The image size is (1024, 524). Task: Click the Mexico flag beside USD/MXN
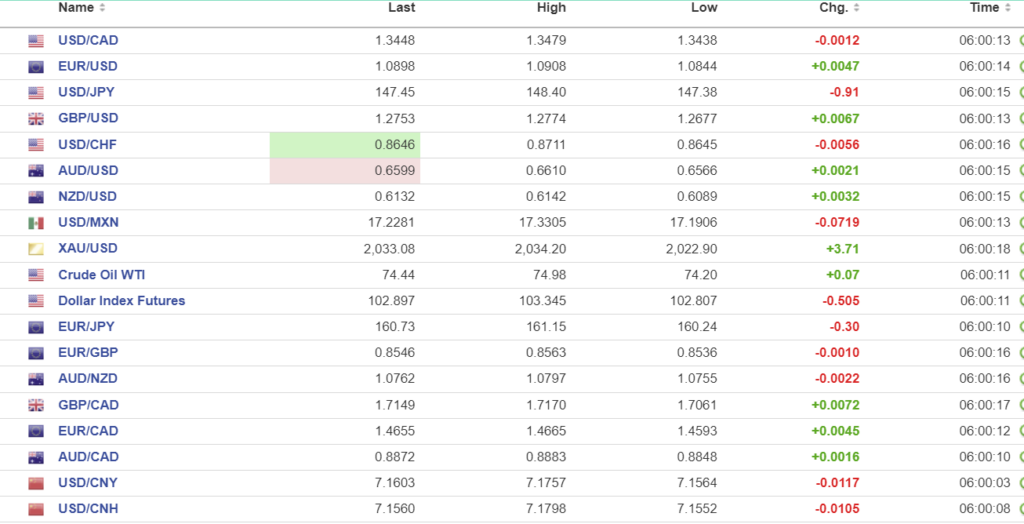(36, 223)
